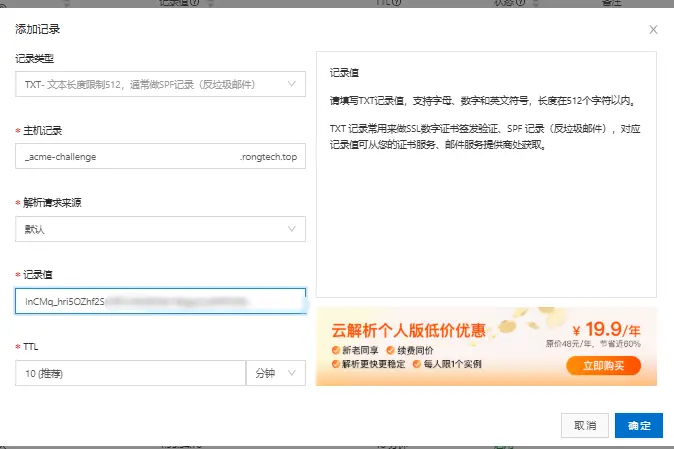Focus the 记录值 input field
Viewport: 674px width, 449px height.
(160, 301)
